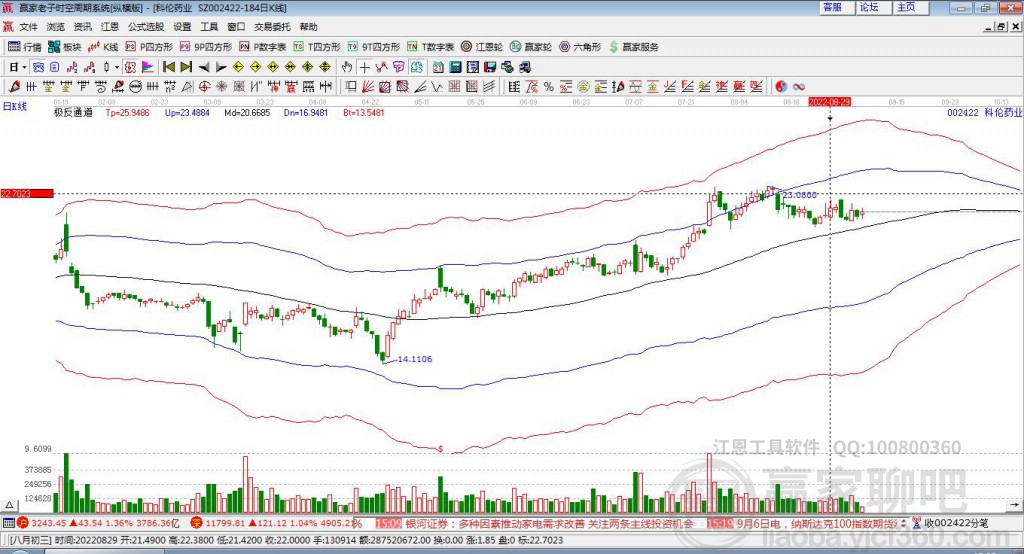
Task: Open the P数字表 tool
Action: coord(263,47)
